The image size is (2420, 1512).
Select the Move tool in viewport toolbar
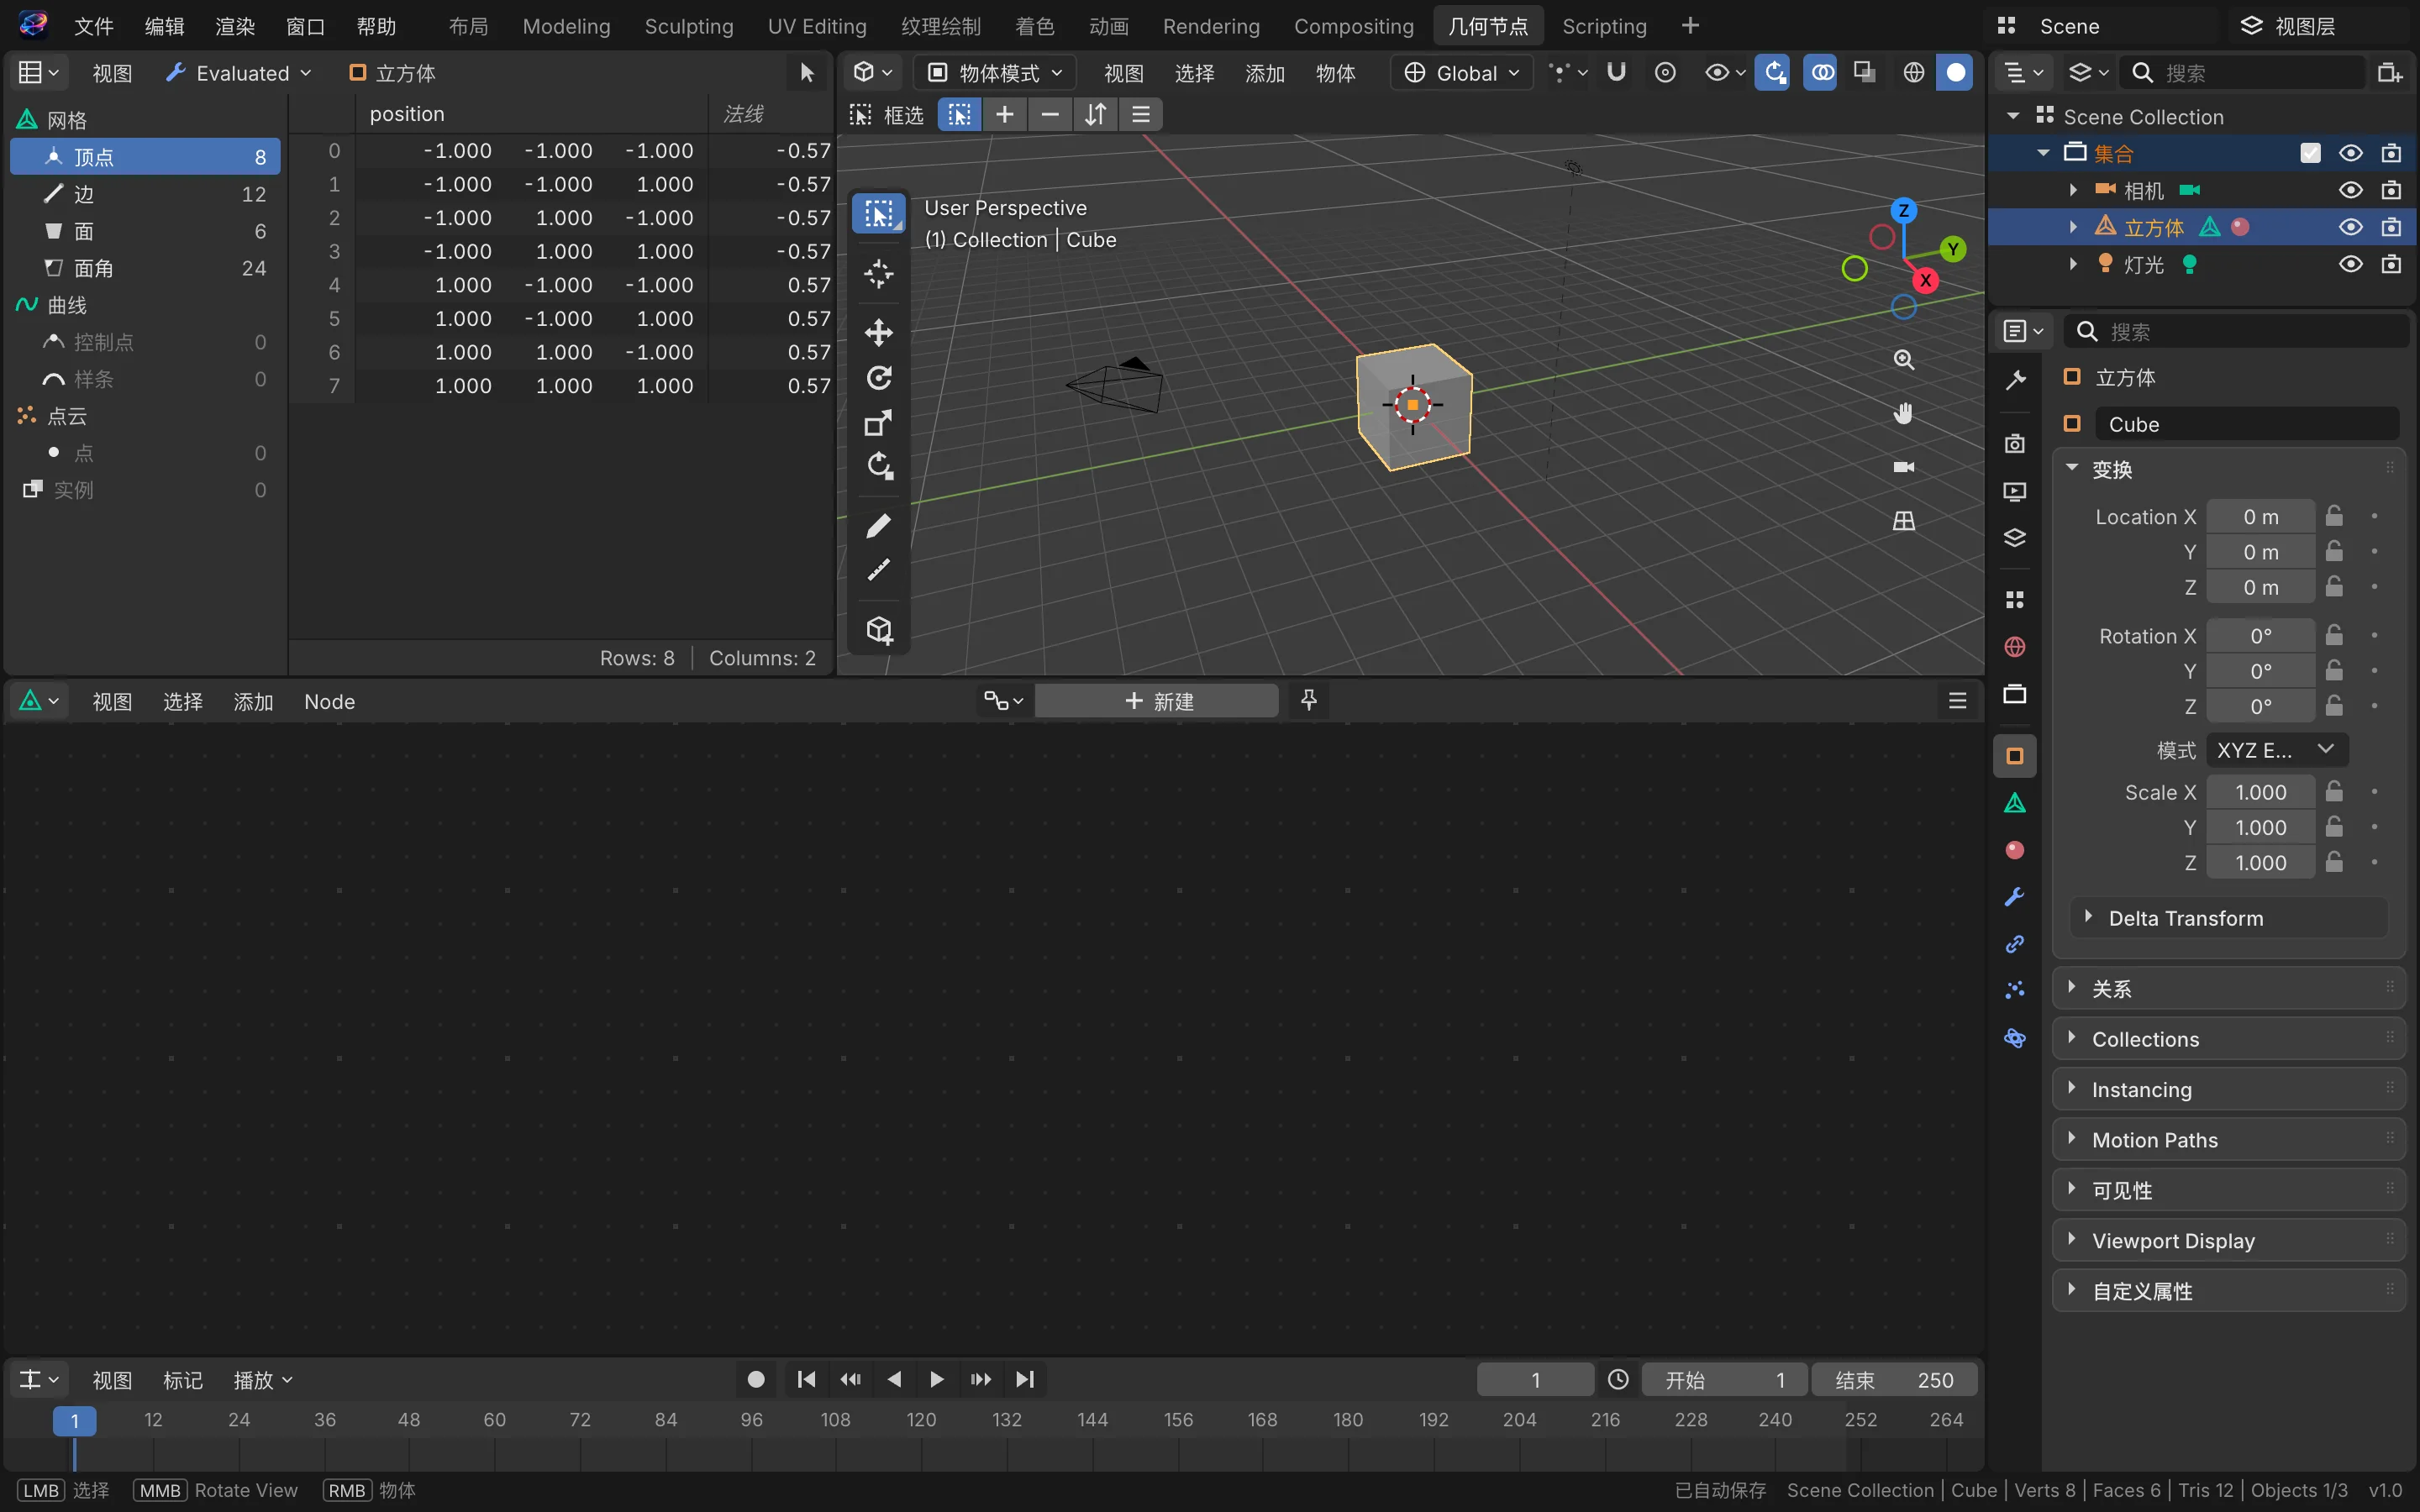(878, 332)
